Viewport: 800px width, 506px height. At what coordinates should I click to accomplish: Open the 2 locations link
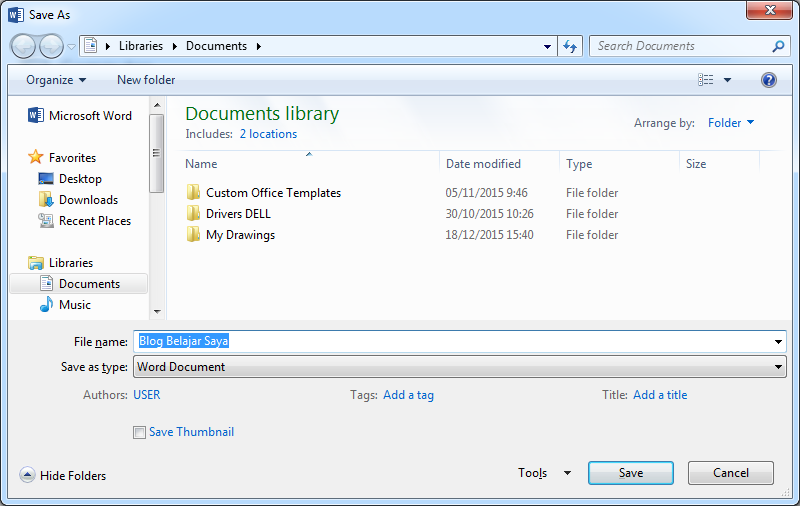pyautogui.click(x=268, y=134)
